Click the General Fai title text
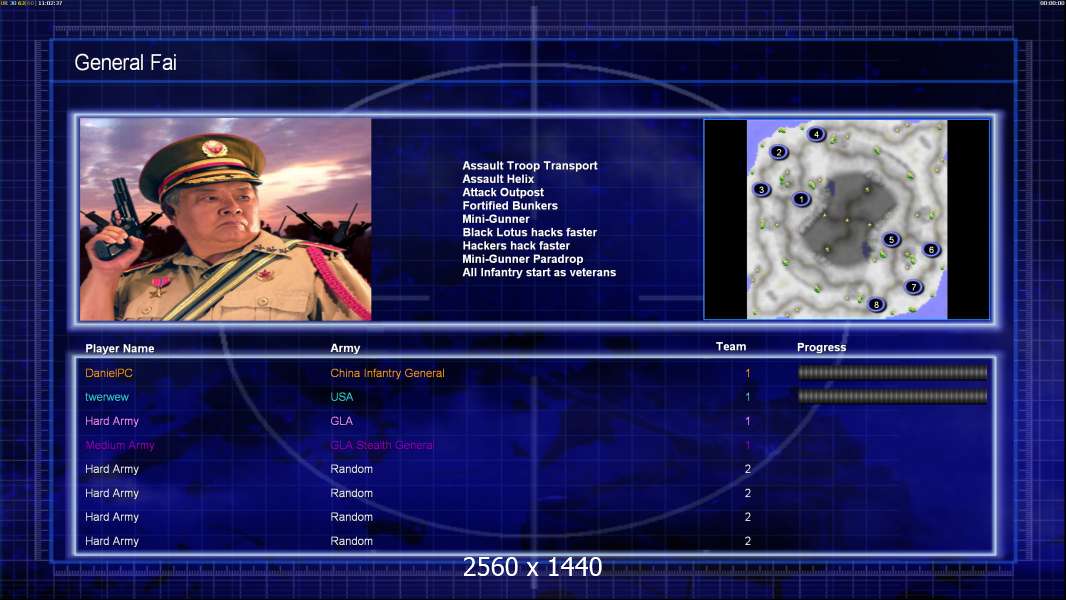Viewport: 1066px width, 600px height. pos(125,63)
